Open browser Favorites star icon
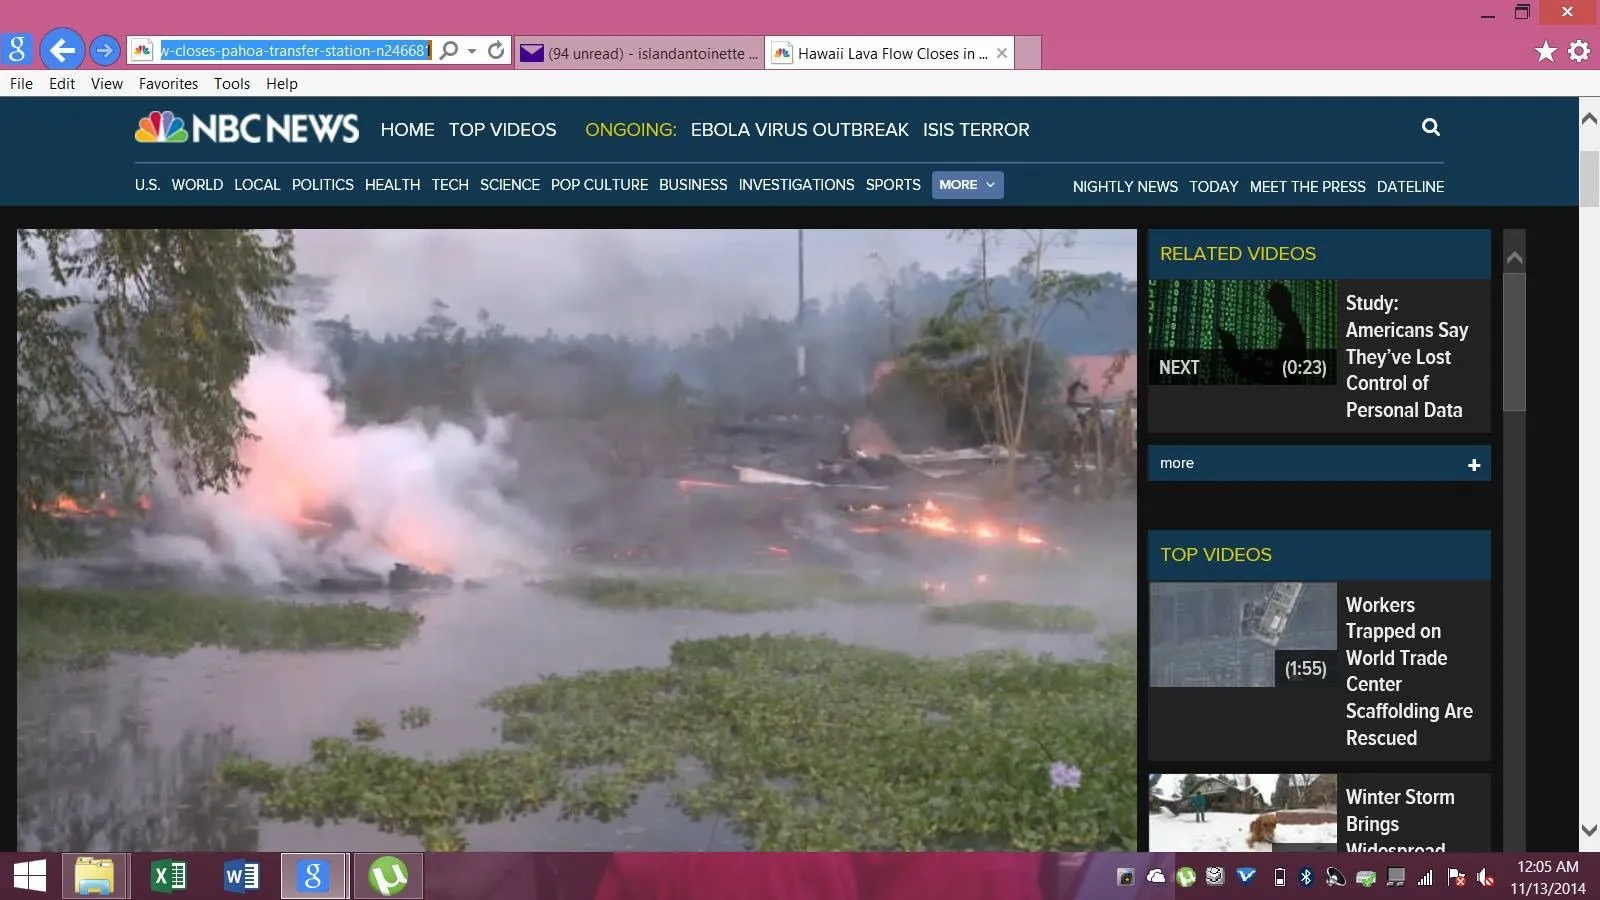Image resolution: width=1600 pixels, height=900 pixels. (x=1545, y=51)
